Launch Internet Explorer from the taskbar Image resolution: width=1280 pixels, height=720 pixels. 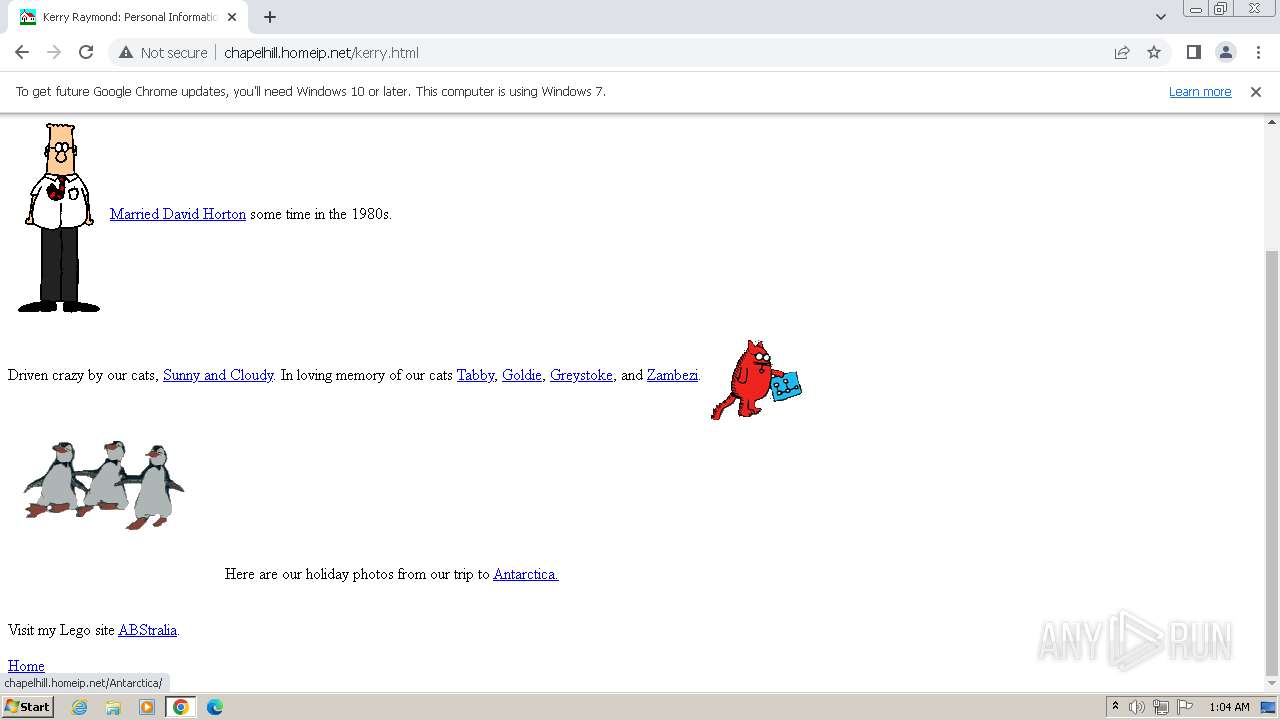(79, 707)
